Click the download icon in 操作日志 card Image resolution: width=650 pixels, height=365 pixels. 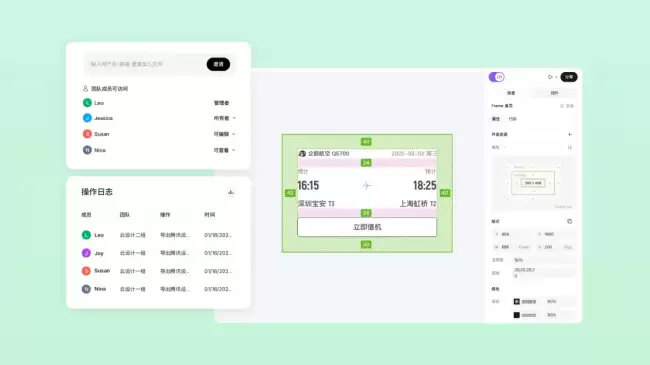pyautogui.click(x=231, y=192)
